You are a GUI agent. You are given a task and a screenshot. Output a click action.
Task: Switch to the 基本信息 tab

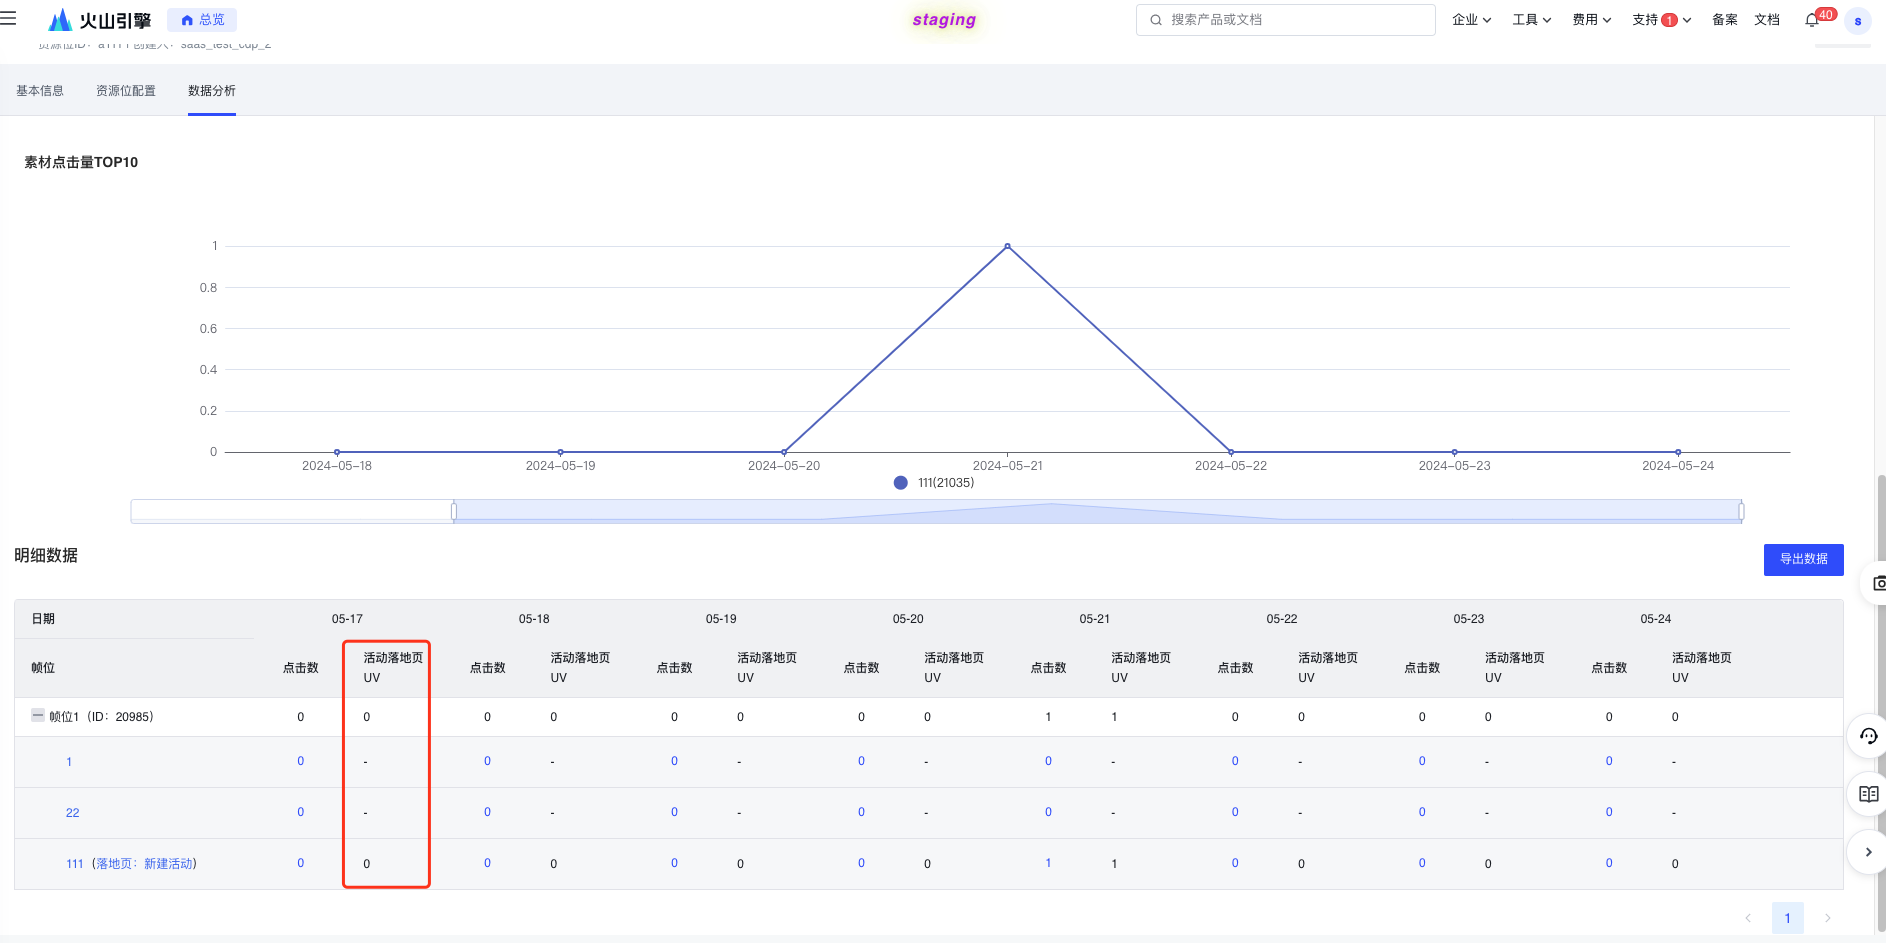click(x=40, y=91)
